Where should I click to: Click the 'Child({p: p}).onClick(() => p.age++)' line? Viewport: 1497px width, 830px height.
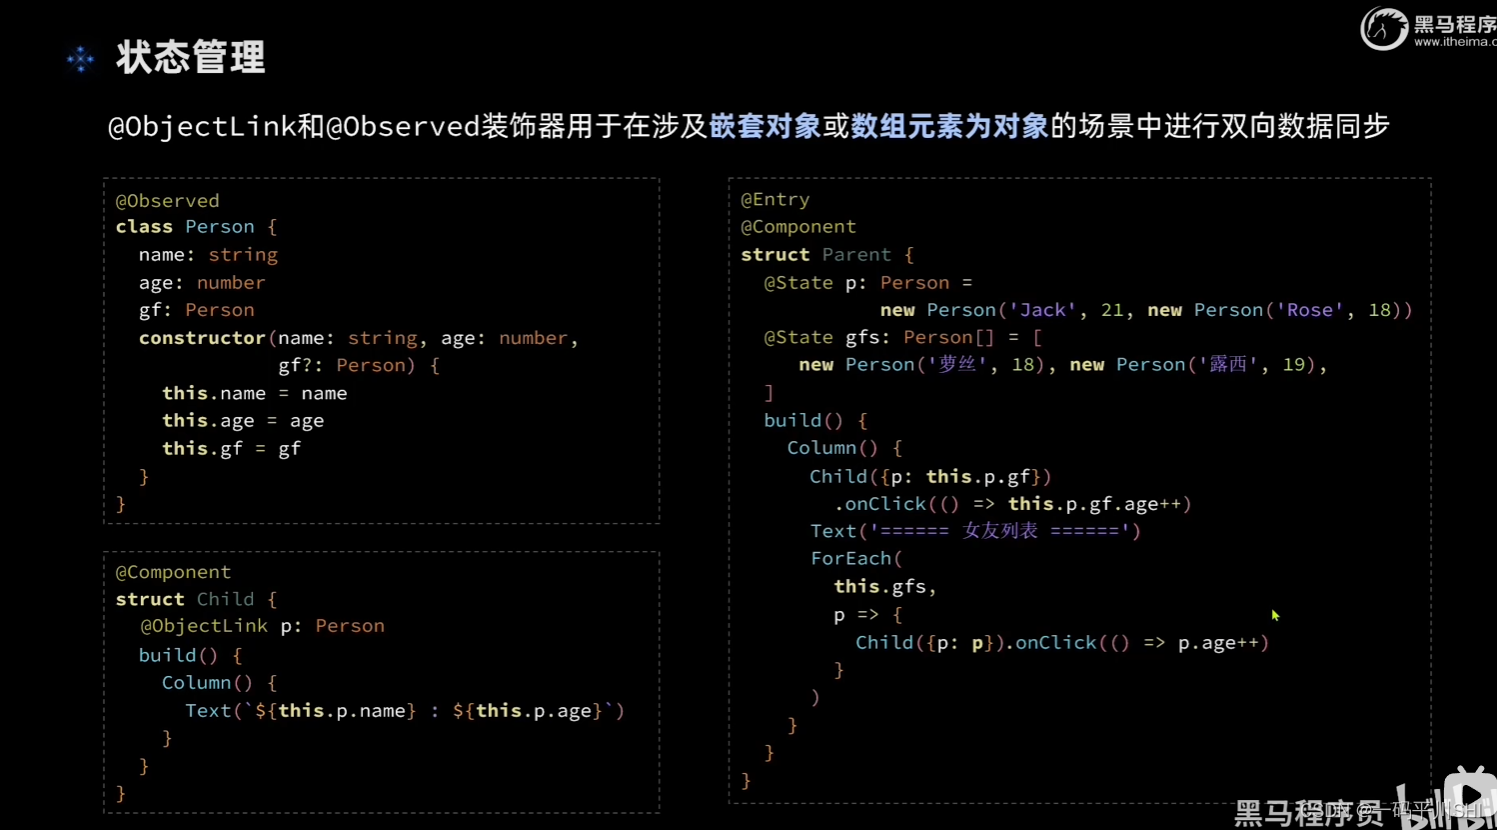[1062, 643]
